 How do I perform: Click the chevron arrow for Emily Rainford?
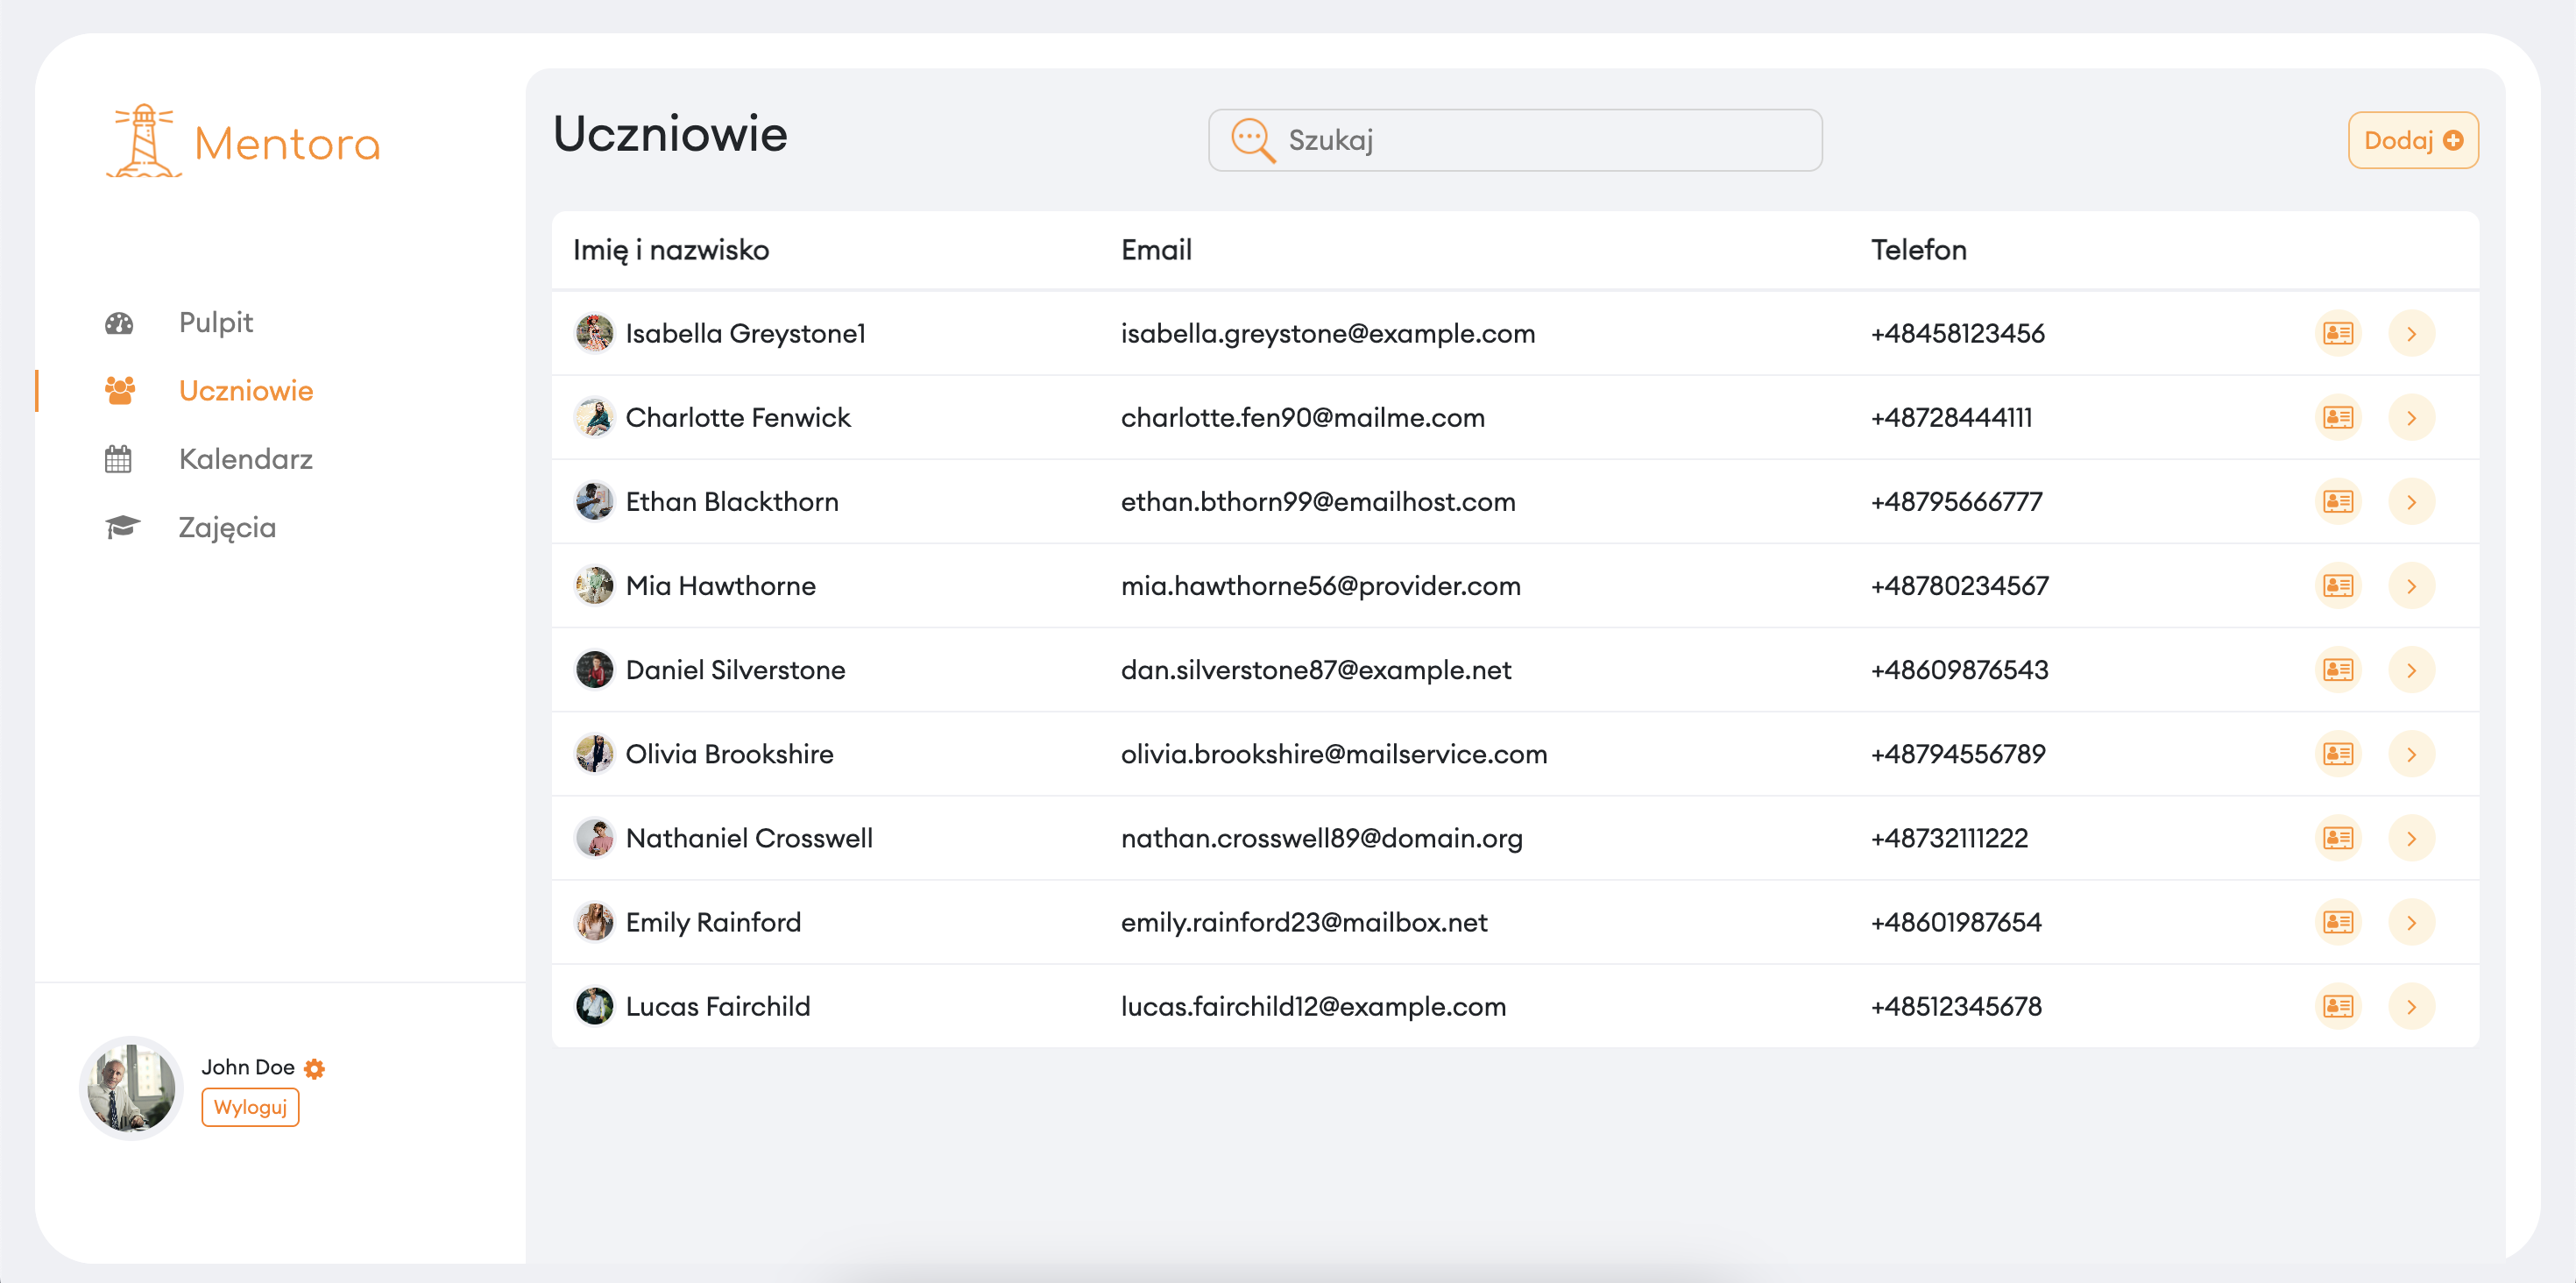pyautogui.click(x=2411, y=922)
